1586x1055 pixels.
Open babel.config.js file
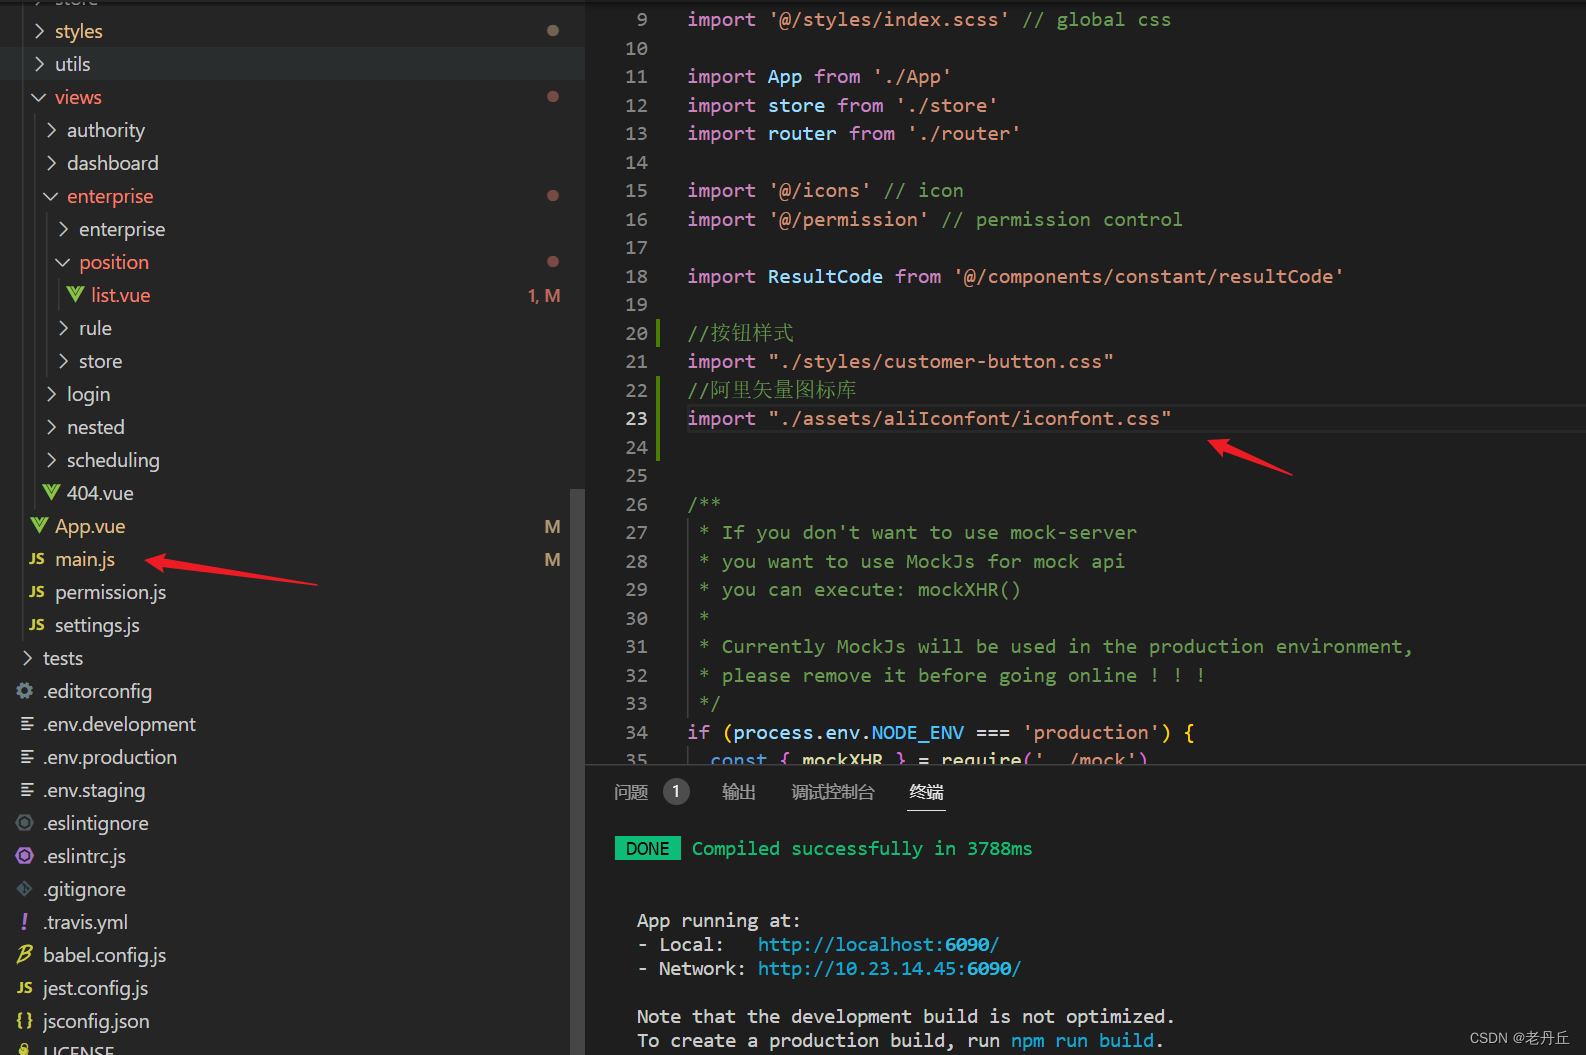(104, 955)
